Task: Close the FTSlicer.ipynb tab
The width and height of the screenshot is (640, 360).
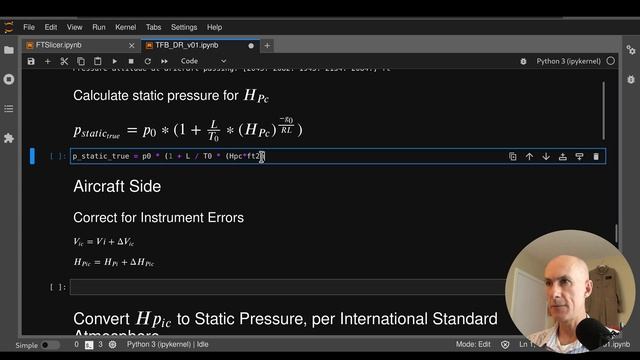Action: tap(131, 46)
